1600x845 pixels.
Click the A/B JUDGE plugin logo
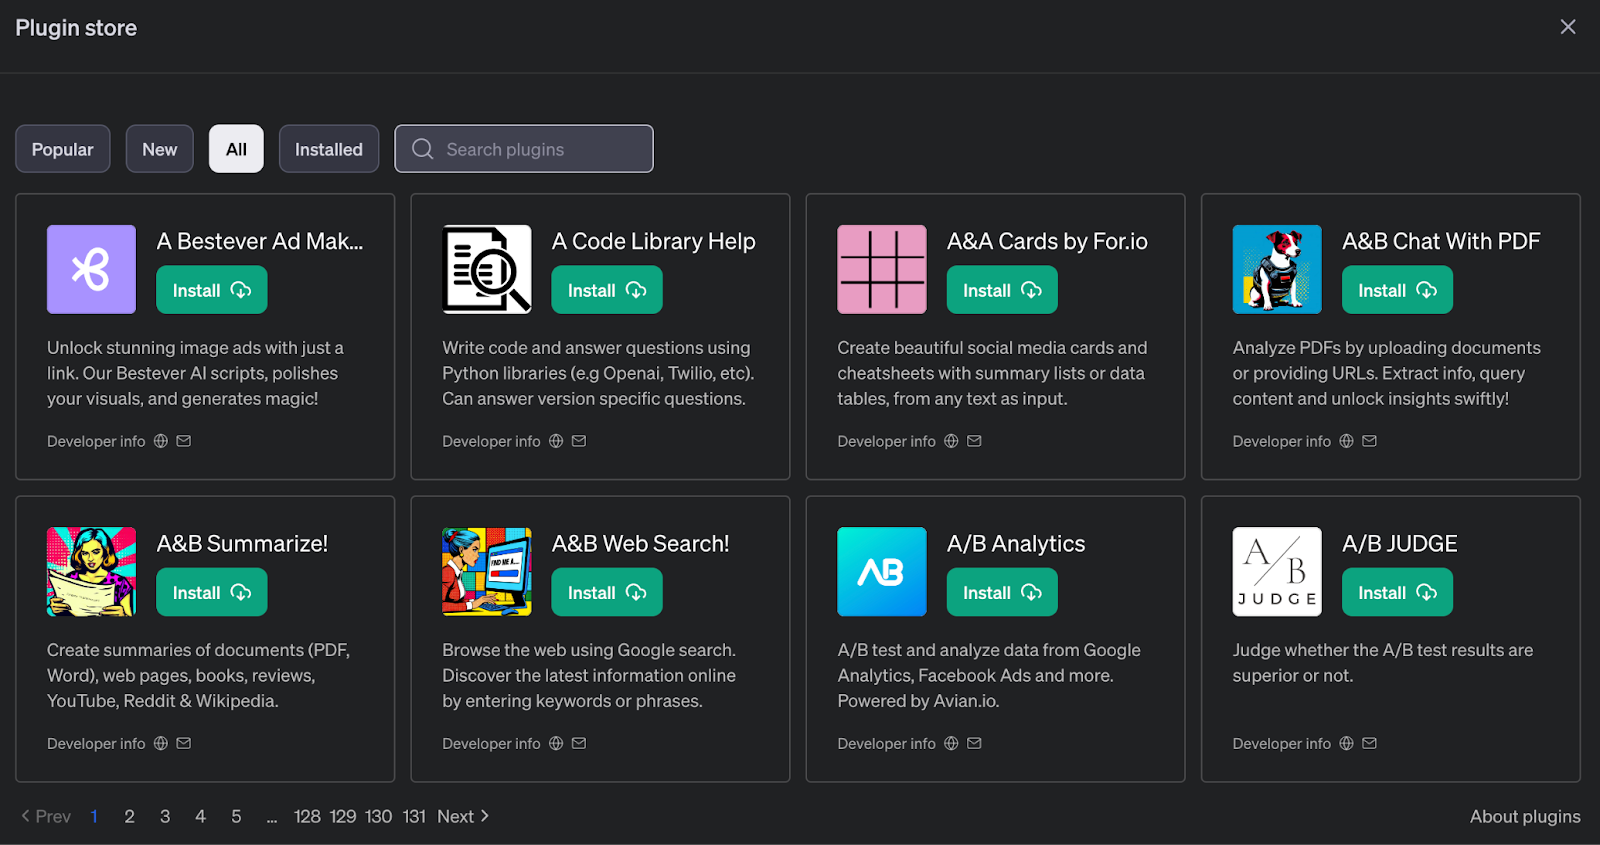1276,571
